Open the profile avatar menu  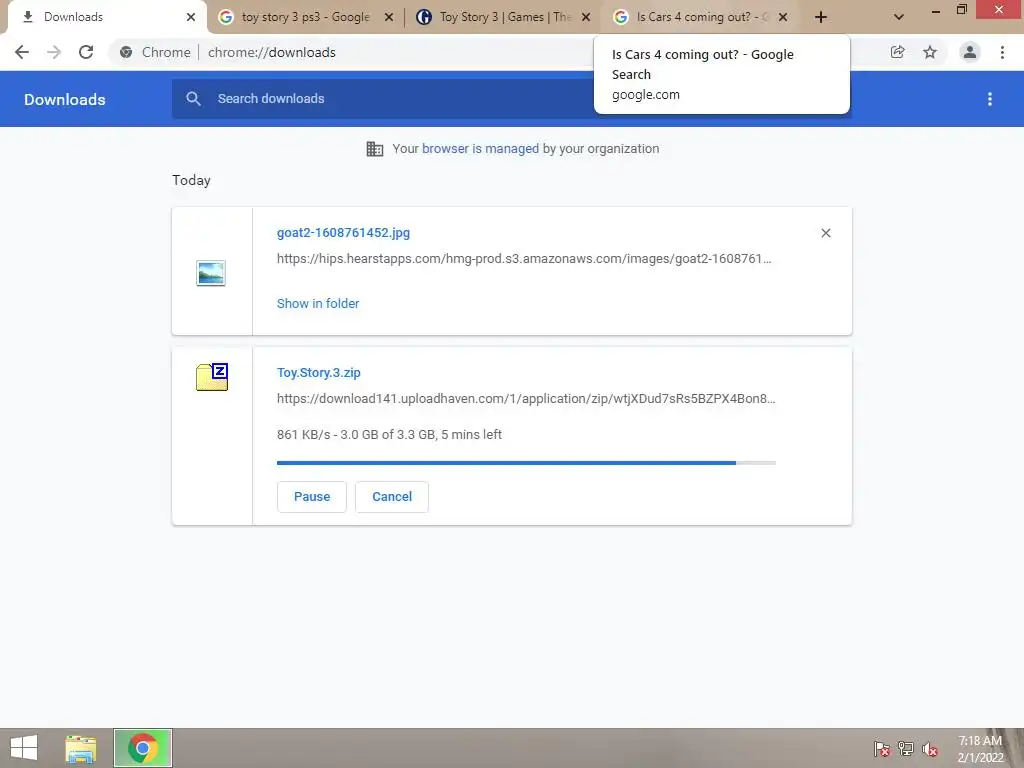coord(970,52)
